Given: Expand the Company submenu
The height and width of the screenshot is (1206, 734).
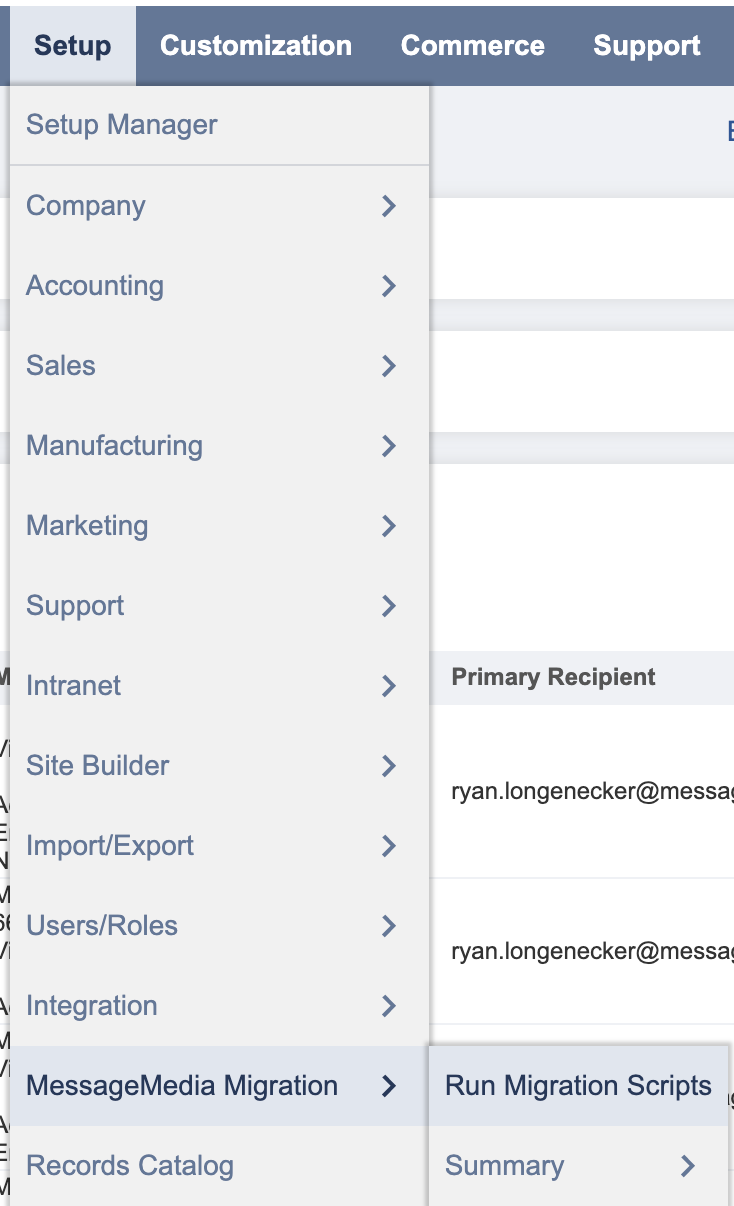Looking at the screenshot, I should click(86, 206).
